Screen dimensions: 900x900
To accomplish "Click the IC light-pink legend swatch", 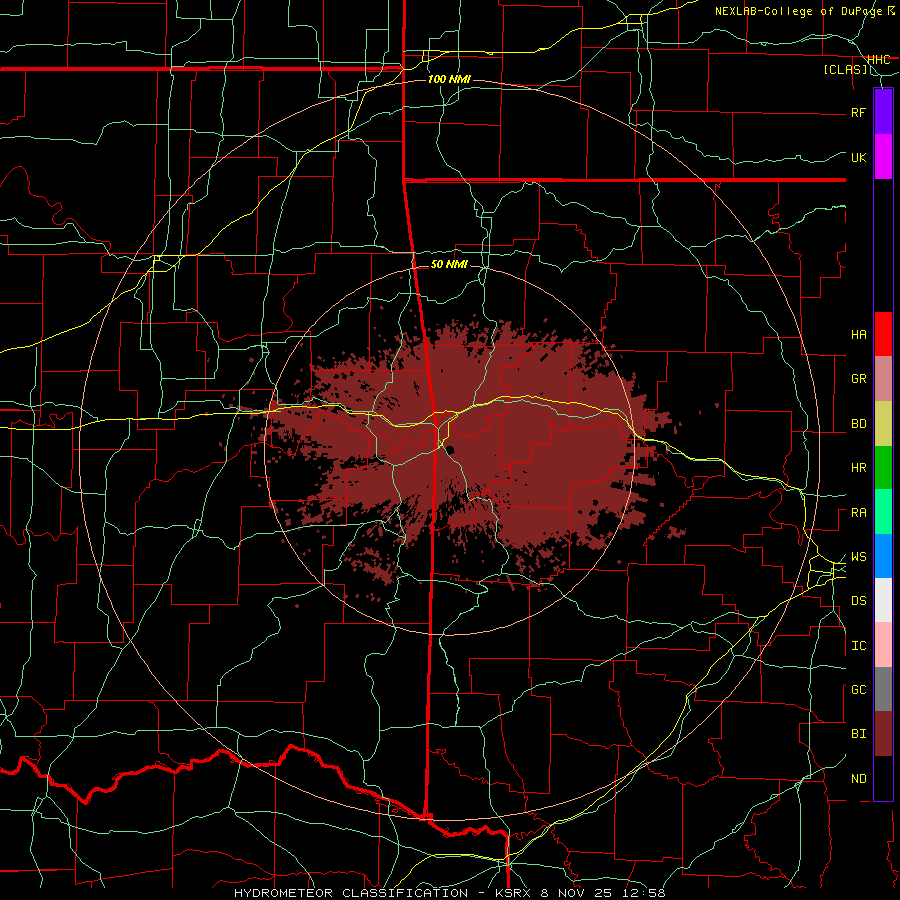I will coord(883,645).
